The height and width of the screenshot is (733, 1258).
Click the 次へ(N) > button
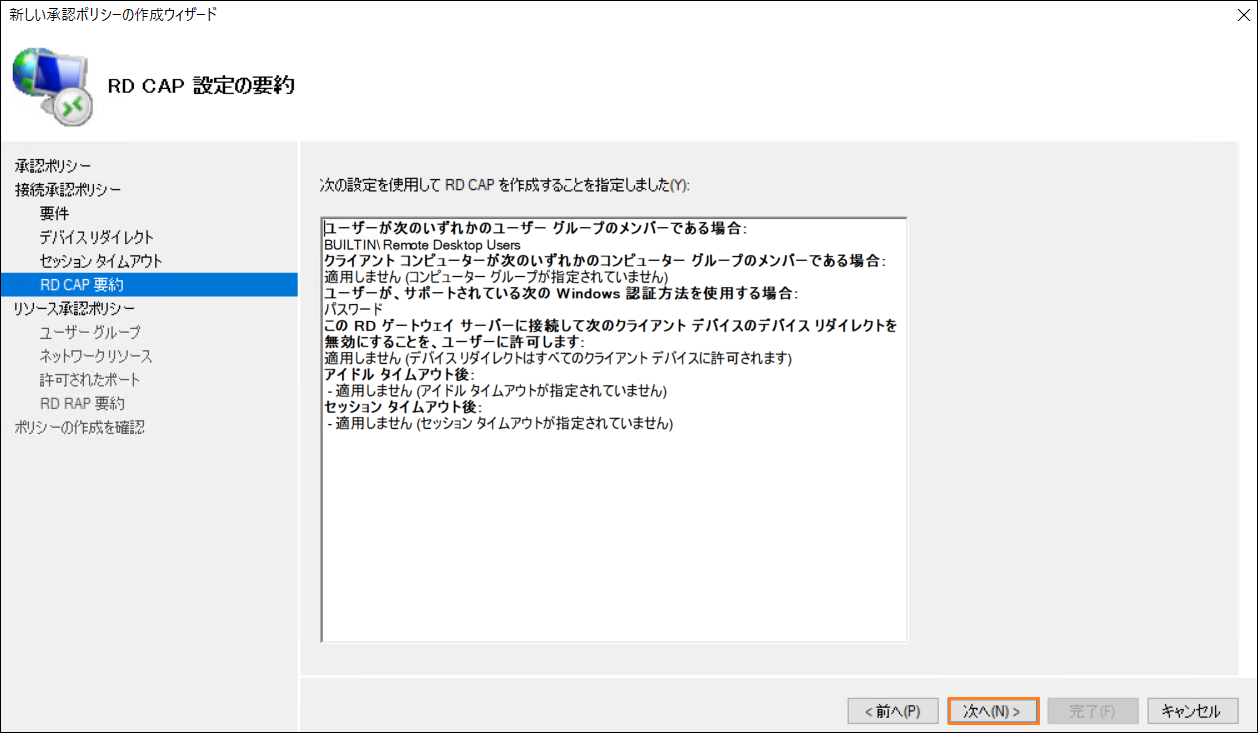[x=993, y=711]
